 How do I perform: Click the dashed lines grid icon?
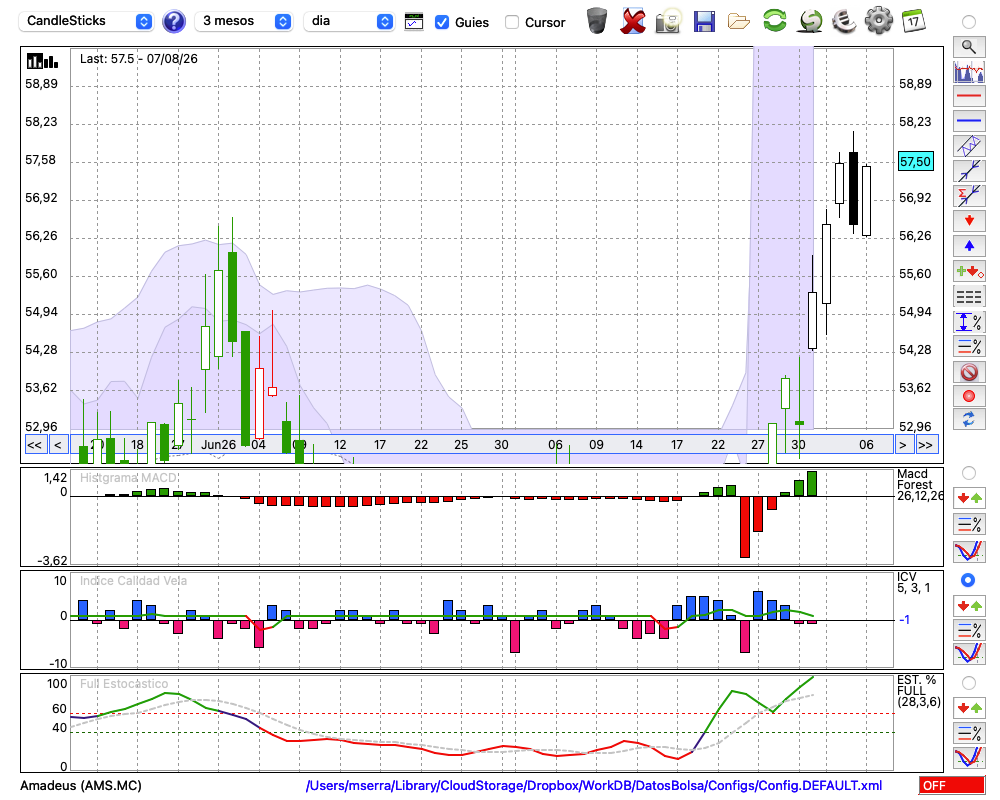pos(969,297)
